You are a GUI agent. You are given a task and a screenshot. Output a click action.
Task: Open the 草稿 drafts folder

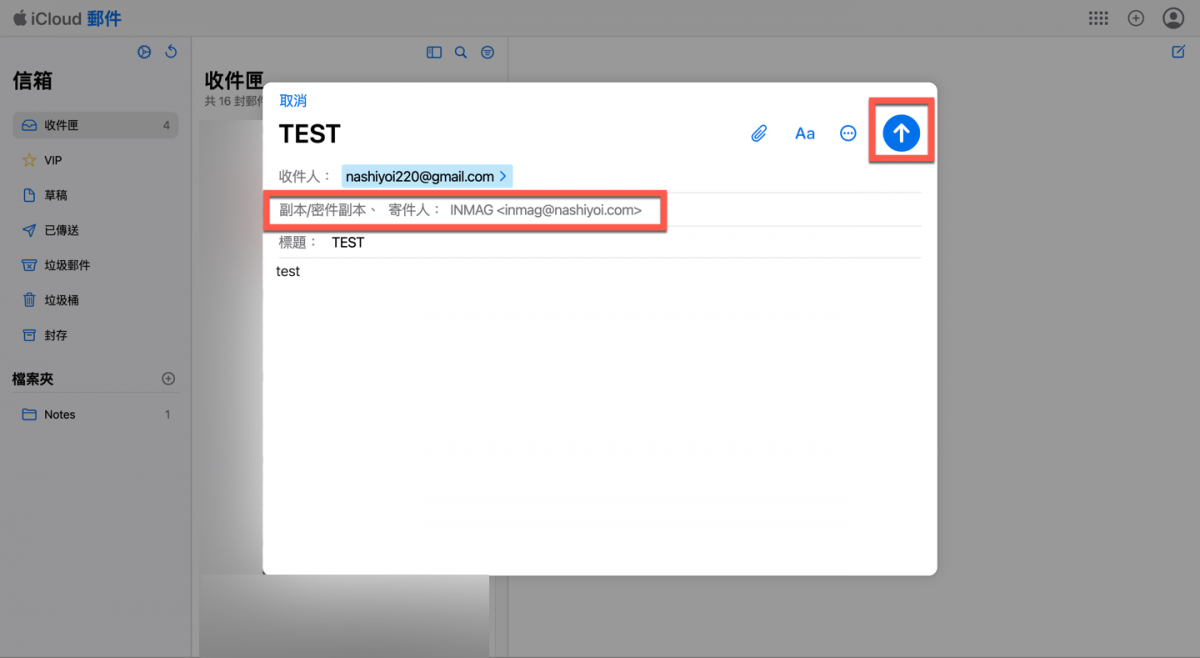pos(95,195)
